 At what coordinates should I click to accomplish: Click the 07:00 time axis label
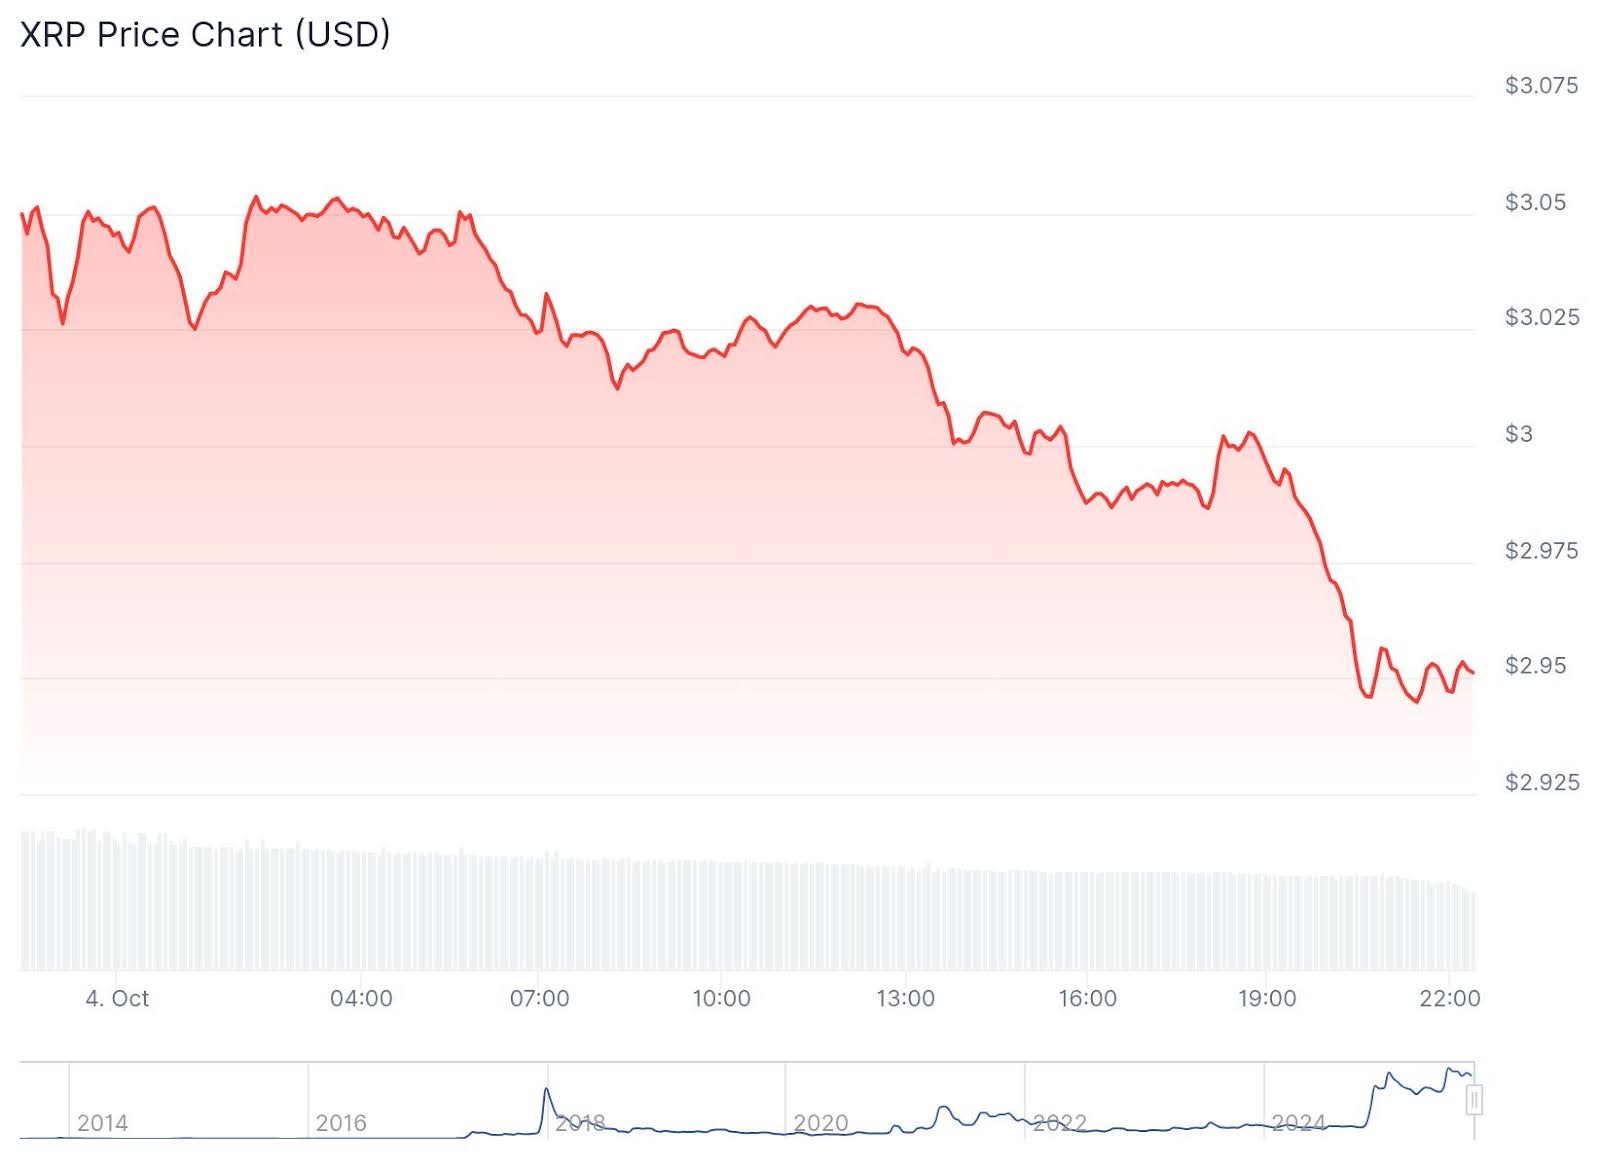(x=539, y=998)
